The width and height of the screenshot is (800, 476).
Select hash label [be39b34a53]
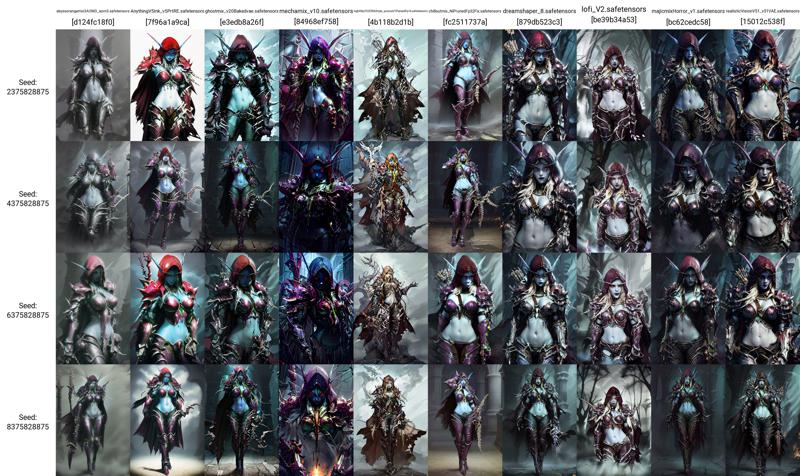[x=613, y=20]
